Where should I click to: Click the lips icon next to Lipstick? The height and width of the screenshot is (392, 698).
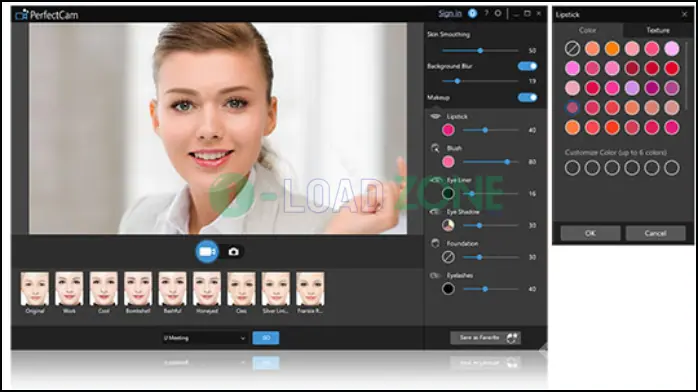coord(435,116)
